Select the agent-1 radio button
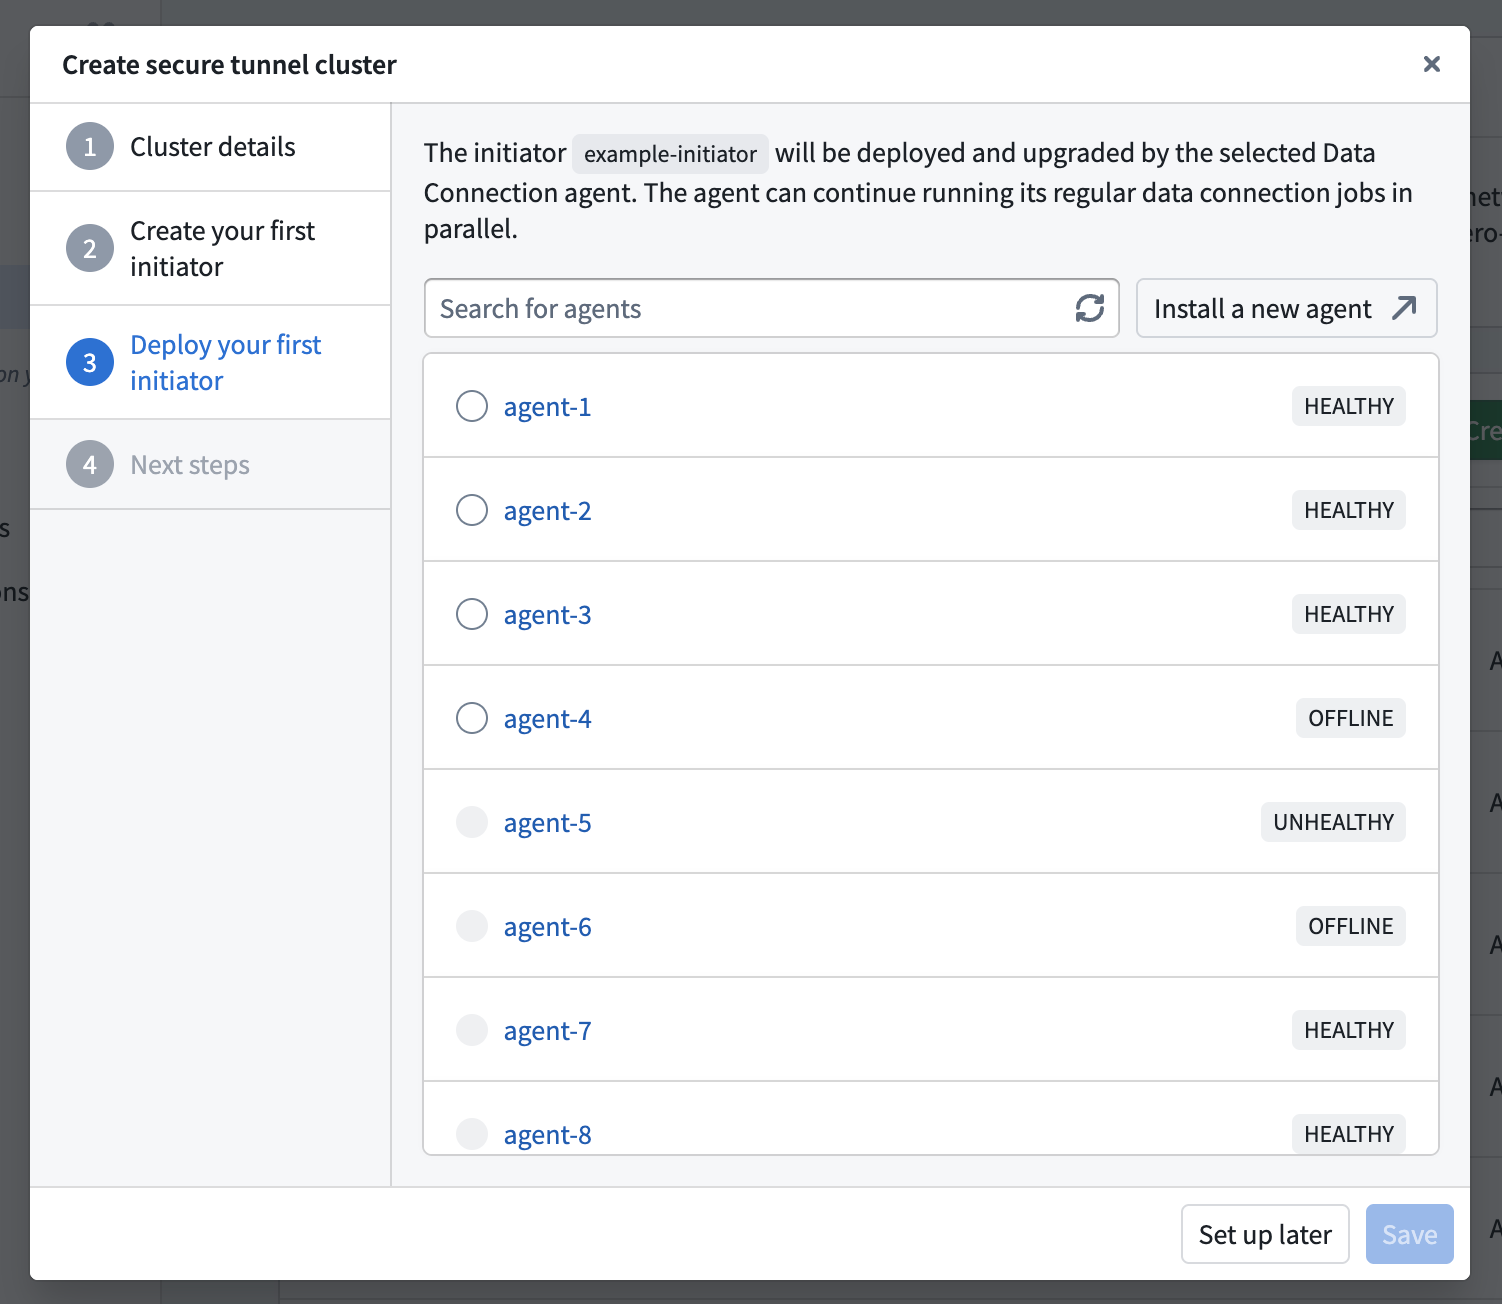Viewport: 1502px width, 1304px height. (472, 406)
